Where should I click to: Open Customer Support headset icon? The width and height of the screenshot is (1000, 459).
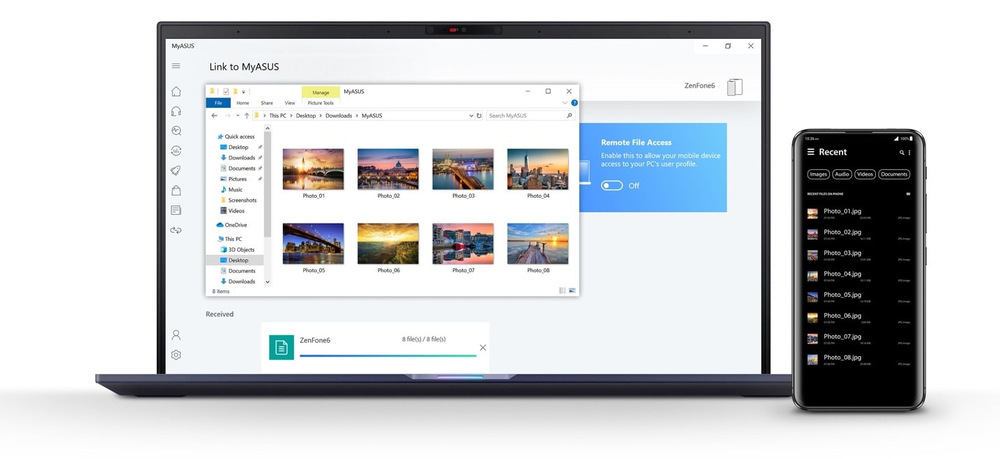point(176,111)
